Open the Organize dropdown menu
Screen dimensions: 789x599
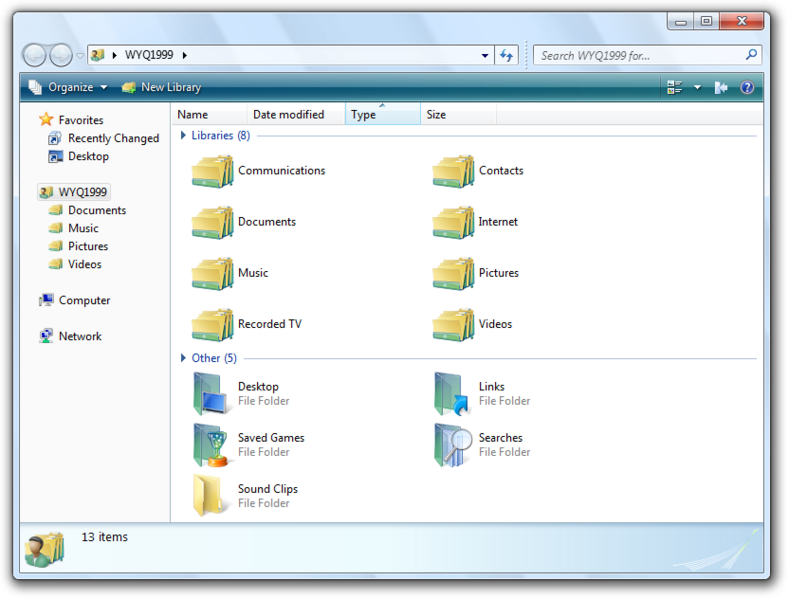[69, 87]
